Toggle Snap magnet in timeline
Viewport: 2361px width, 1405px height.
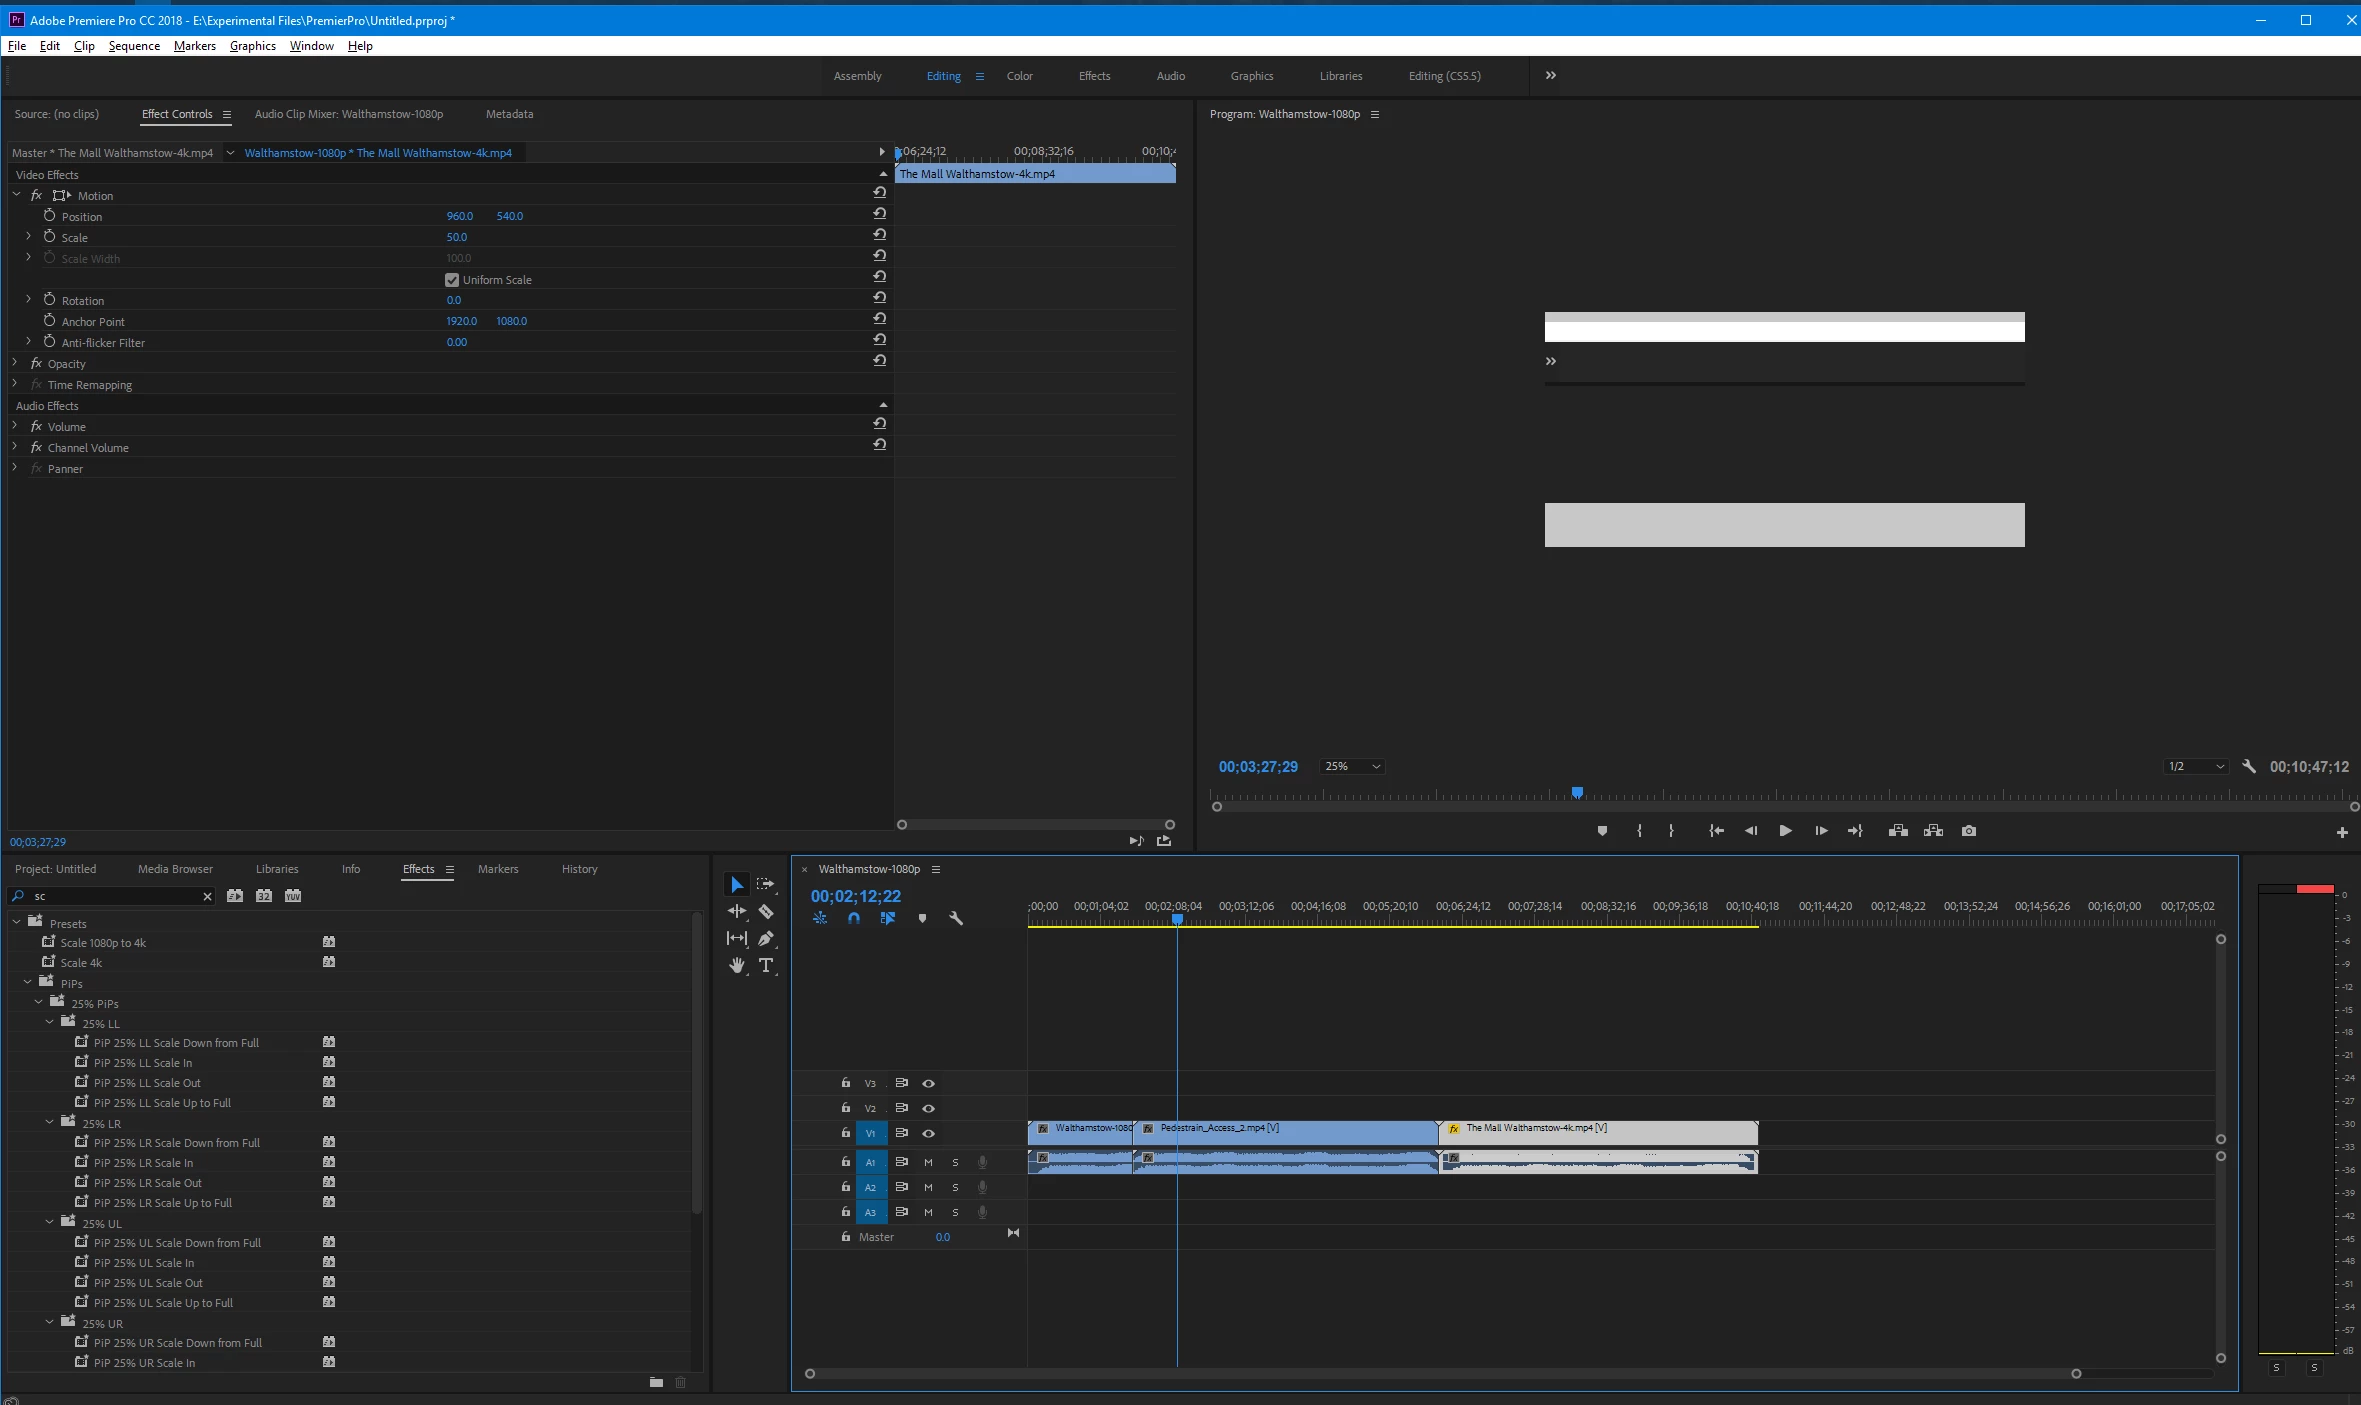pos(854,918)
